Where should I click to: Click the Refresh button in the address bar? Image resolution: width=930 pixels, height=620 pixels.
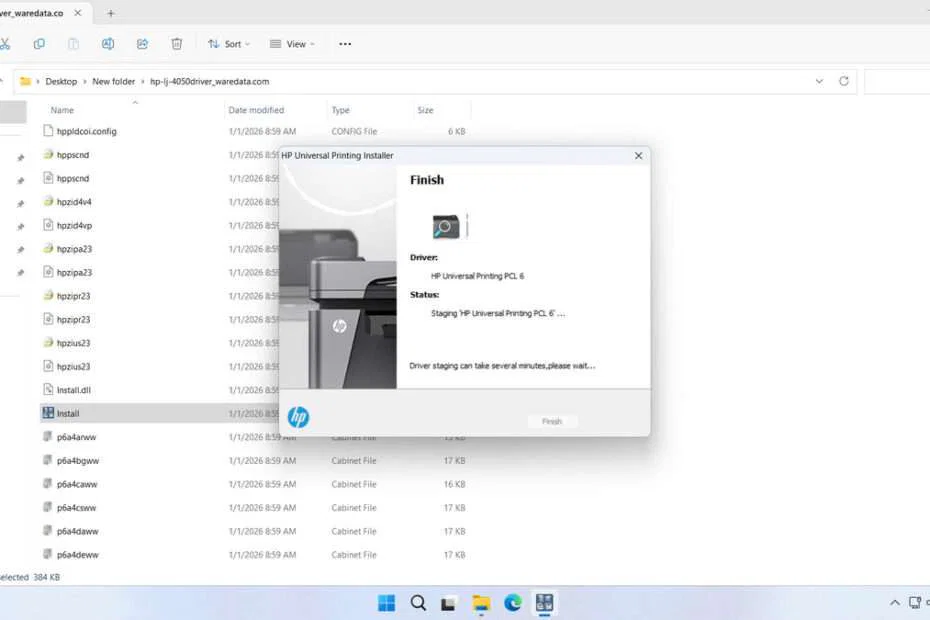(843, 81)
